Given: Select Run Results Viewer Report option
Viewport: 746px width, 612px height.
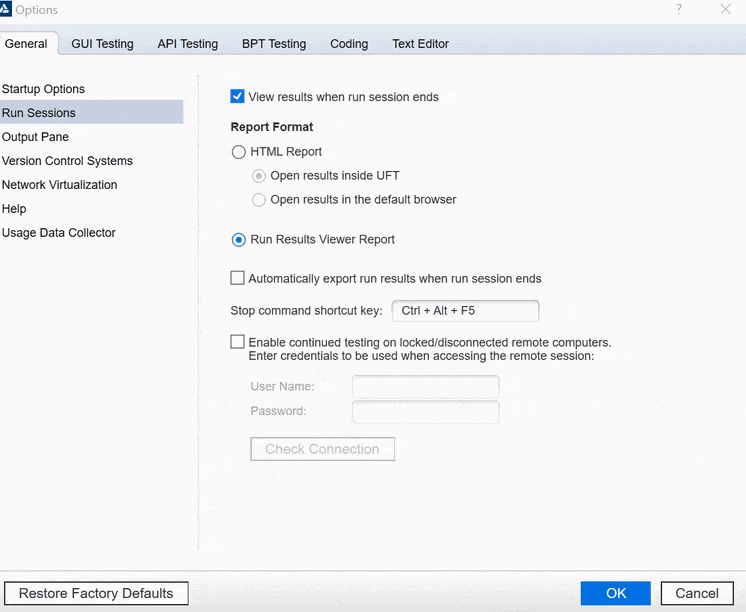Looking at the screenshot, I should 239,240.
